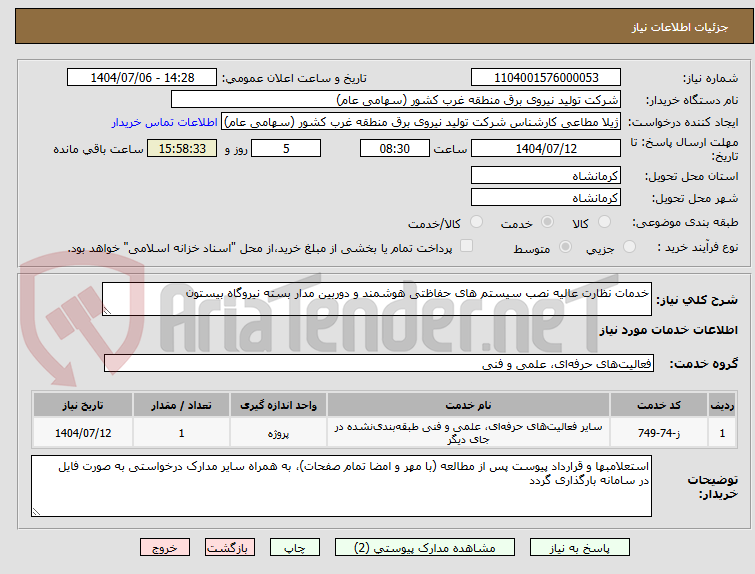Click the کد خدمت column header
The width and height of the screenshot is (755, 574).
coord(658,405)
